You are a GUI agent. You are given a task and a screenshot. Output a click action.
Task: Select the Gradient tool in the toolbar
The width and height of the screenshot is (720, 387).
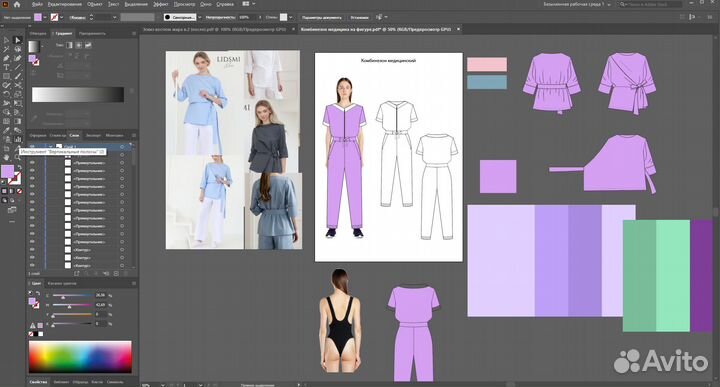[x=17, y=121]
